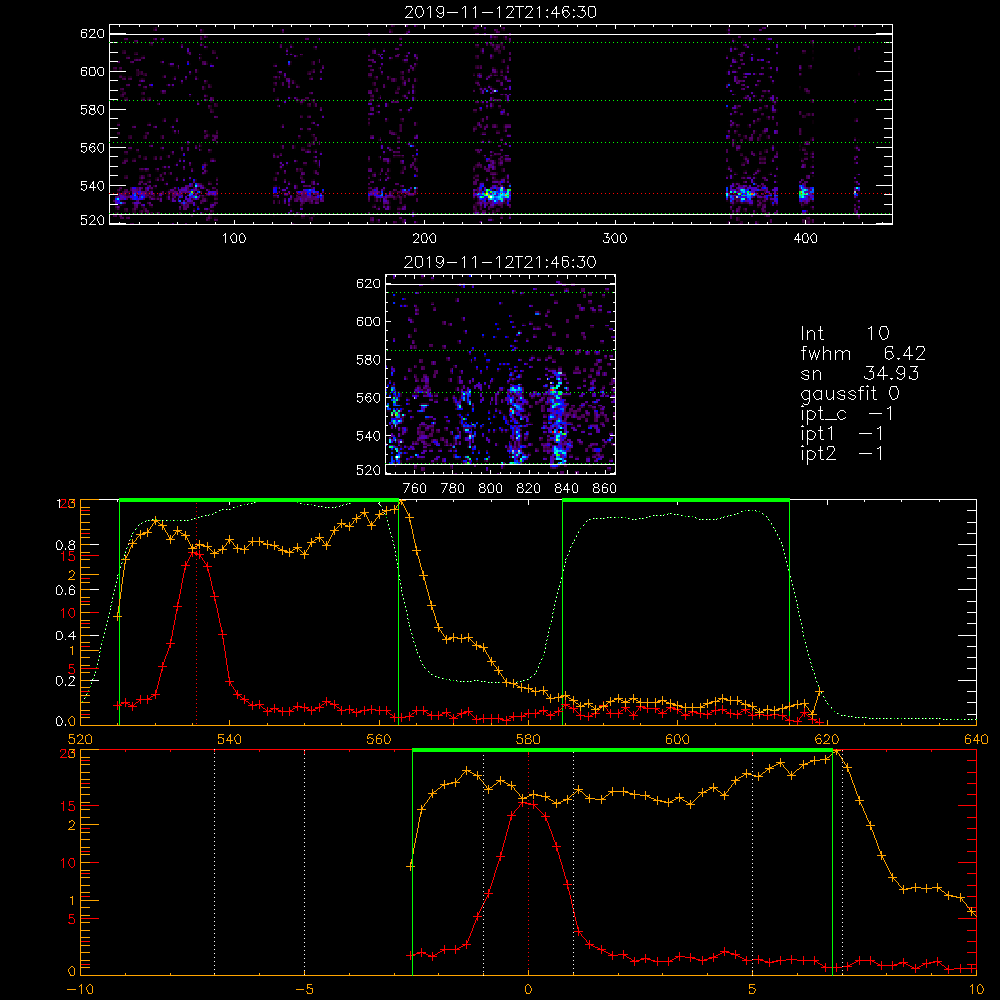
Task: Click x-axis label 820 under the middle image
Action: coord(529,489)
